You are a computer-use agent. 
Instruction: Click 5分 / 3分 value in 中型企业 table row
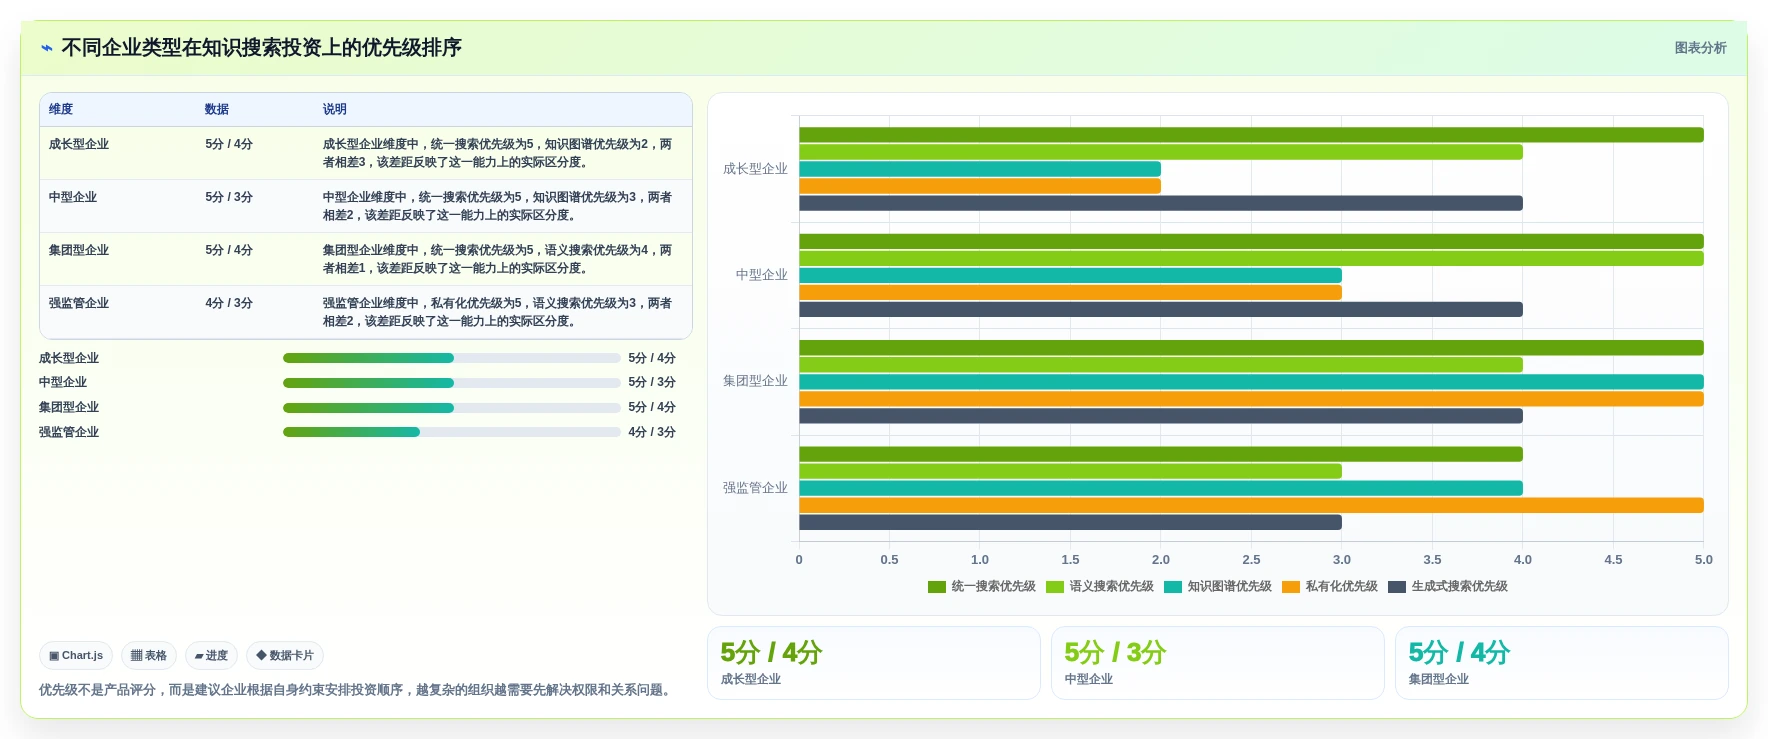(x=229, y=197)
